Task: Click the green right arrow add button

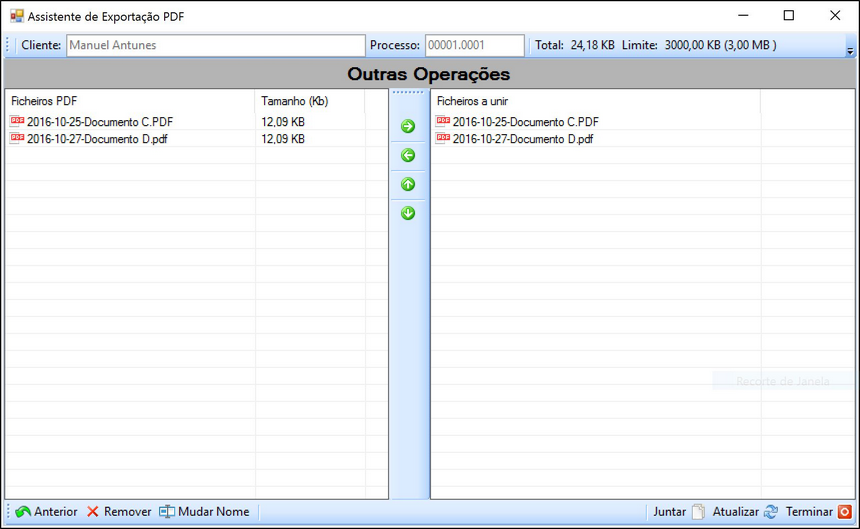Action: 408,126
